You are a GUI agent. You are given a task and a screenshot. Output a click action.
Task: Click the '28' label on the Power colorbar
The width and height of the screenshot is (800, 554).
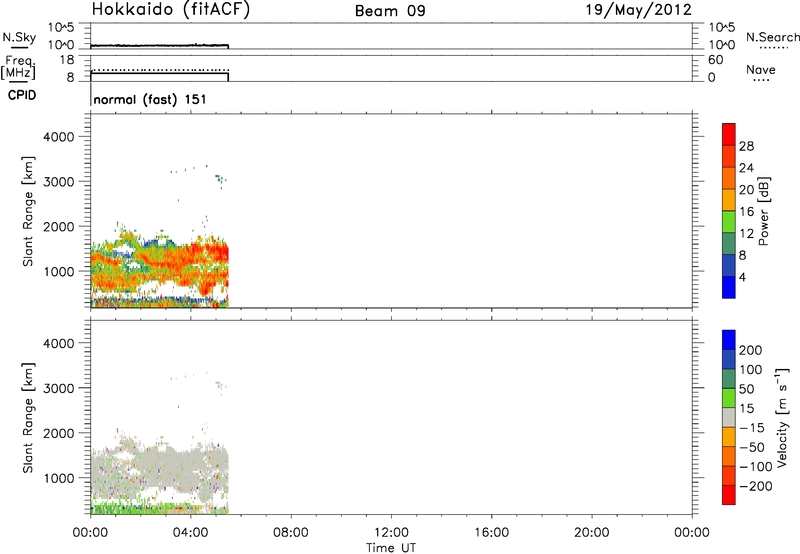pos(746,146)
